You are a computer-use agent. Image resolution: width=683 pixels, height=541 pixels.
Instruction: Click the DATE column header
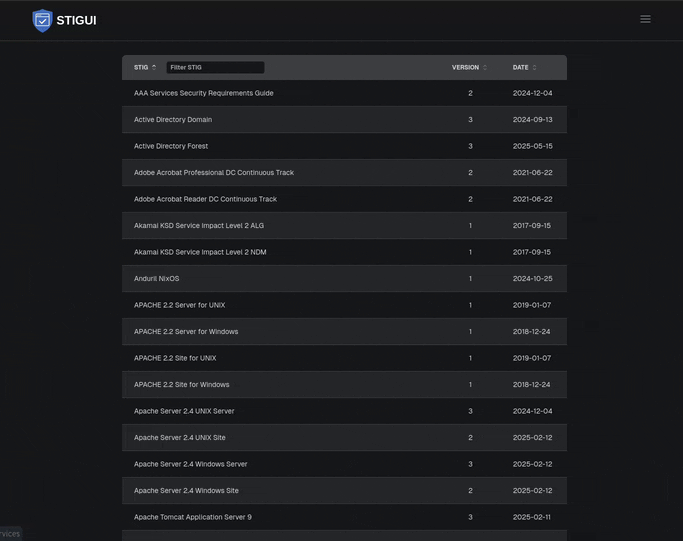tap(520, 68)
